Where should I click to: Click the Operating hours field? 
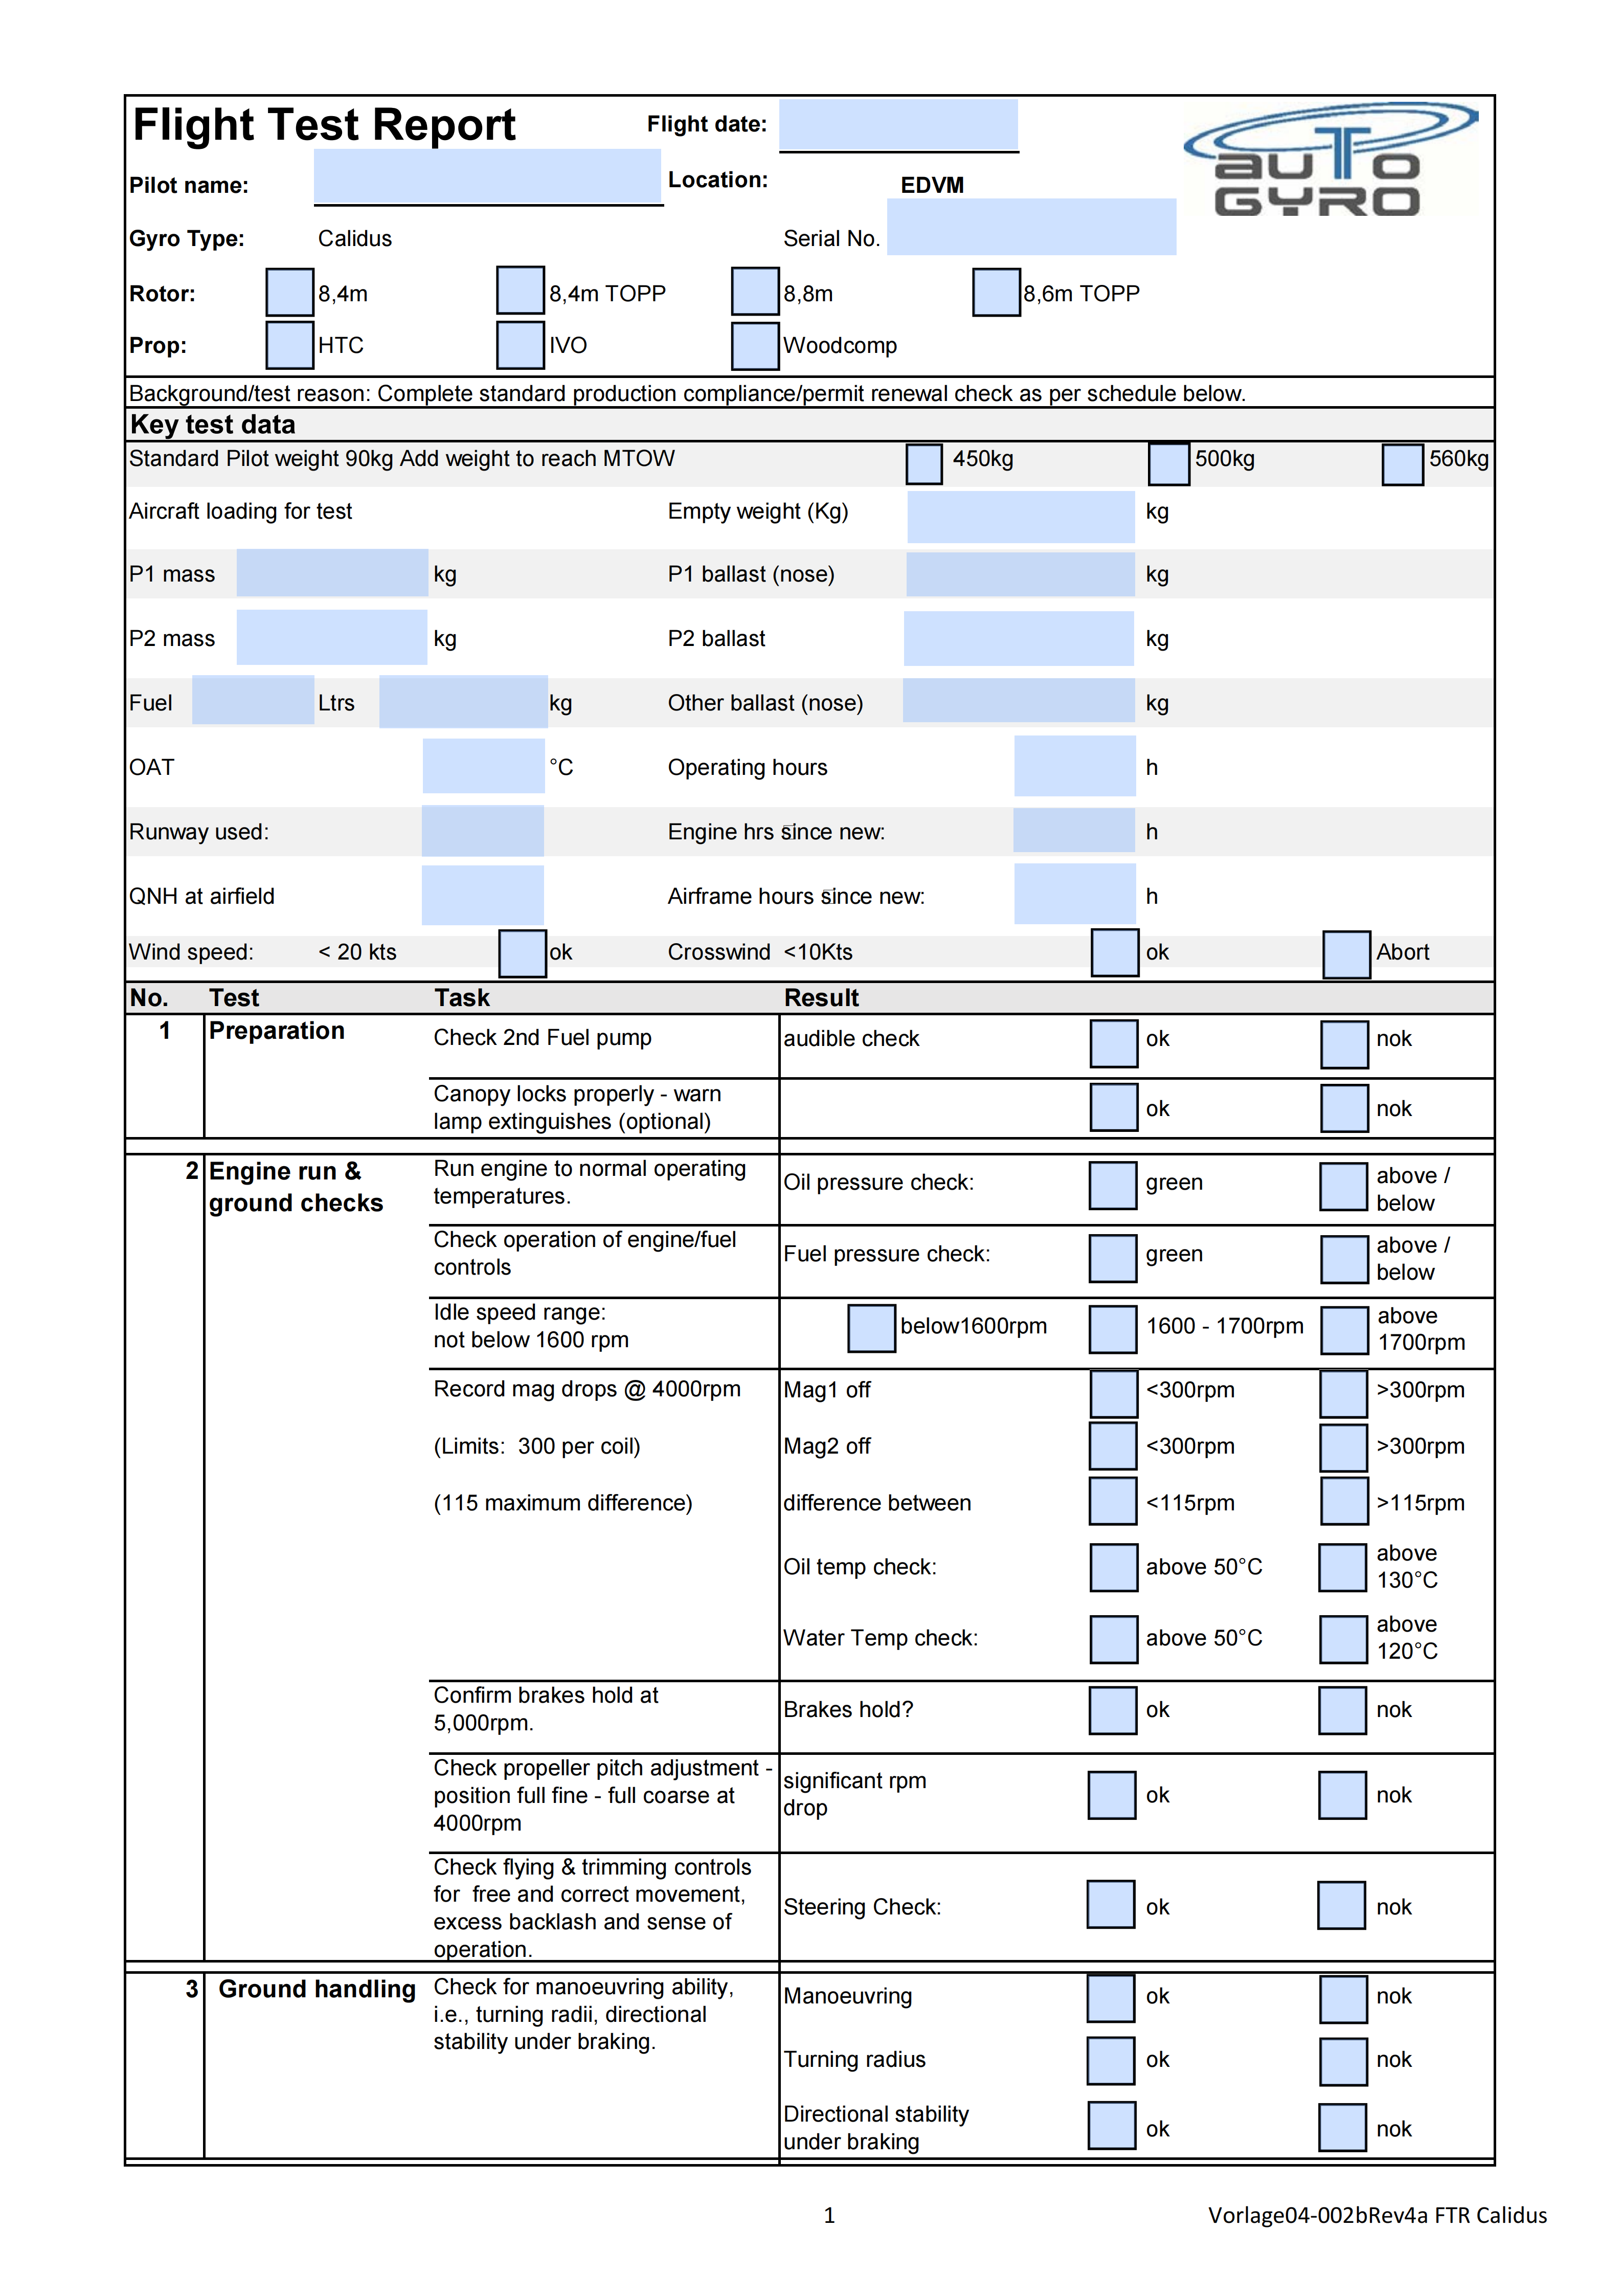pos(1075,765)
